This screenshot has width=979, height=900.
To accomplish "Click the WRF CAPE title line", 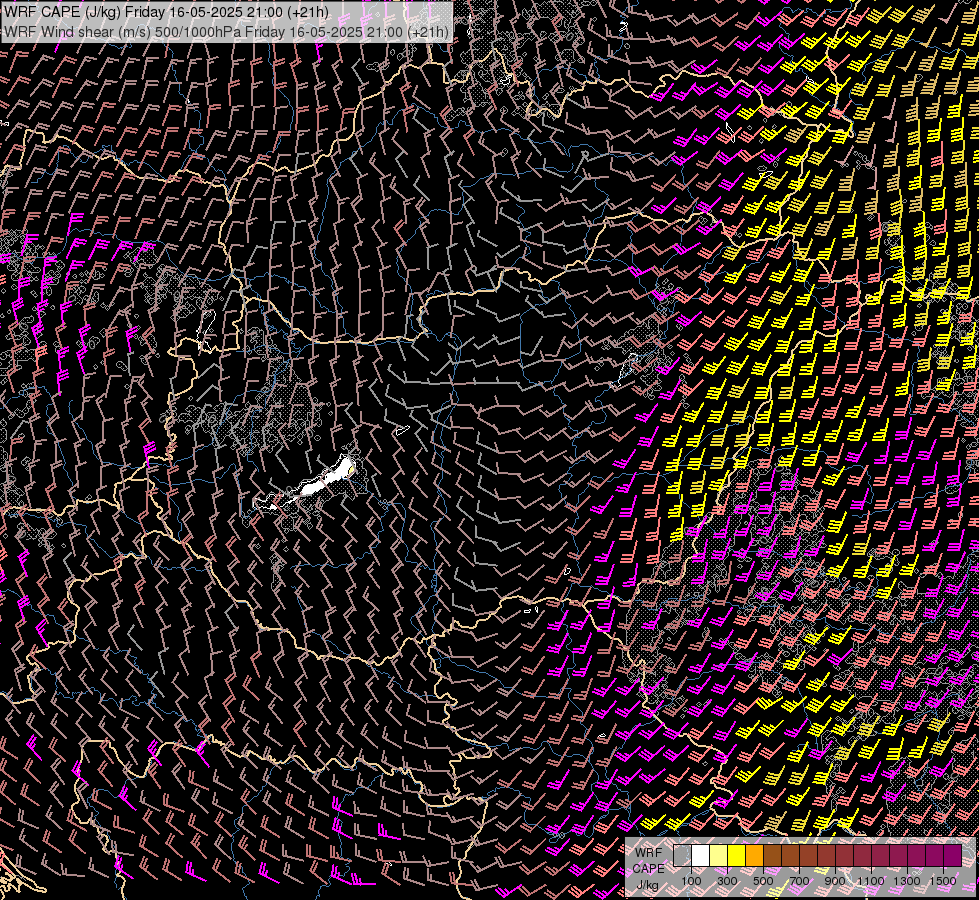I will [x=166, y=12].
